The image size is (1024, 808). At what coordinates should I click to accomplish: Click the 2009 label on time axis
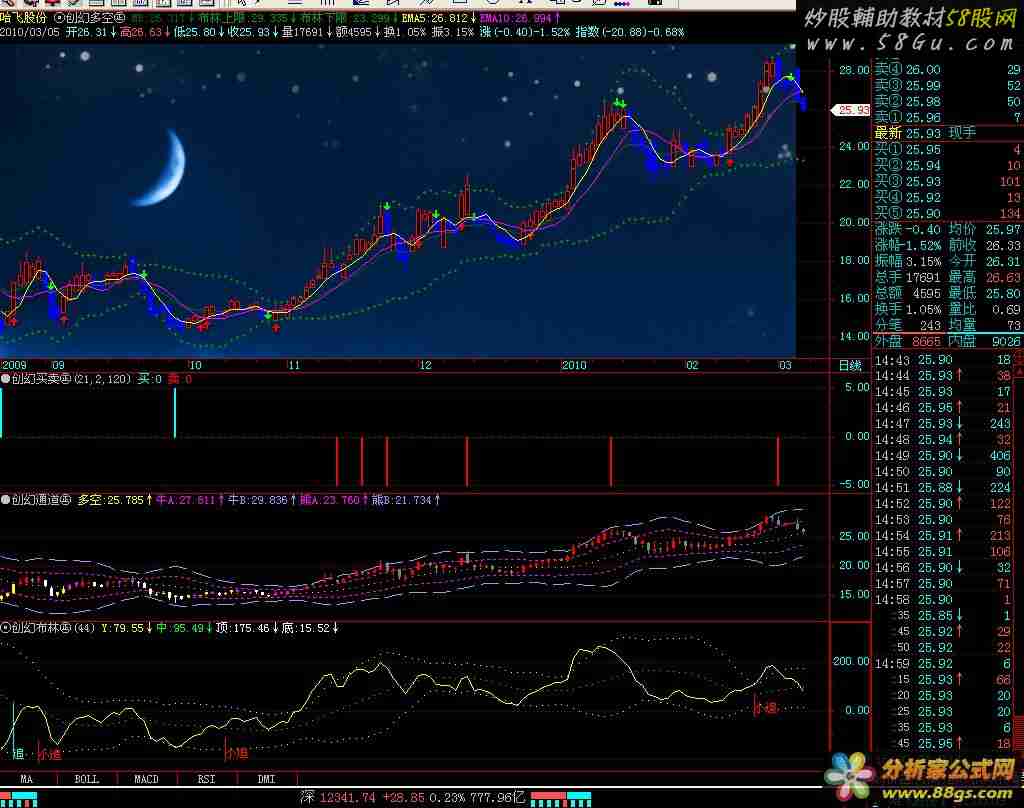[x=14, y=365]
